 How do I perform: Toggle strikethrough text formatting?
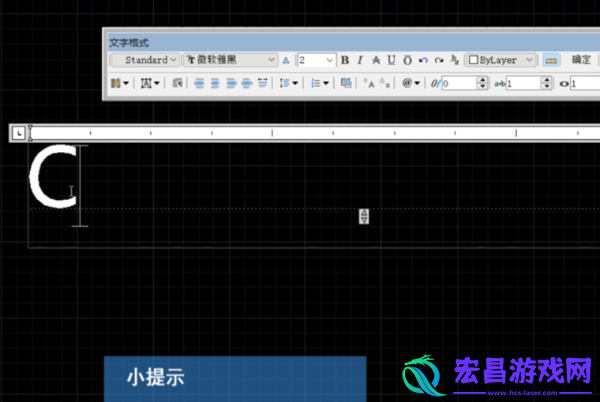click(x=376, y=60)
